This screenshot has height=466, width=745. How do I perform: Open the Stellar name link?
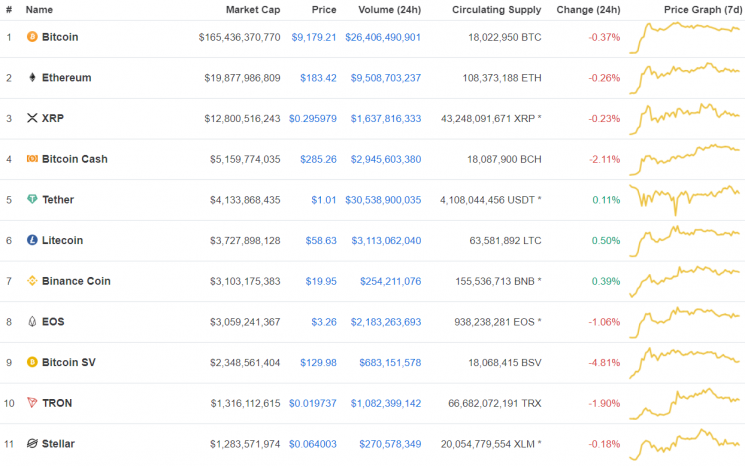click(x=58, y=443)
